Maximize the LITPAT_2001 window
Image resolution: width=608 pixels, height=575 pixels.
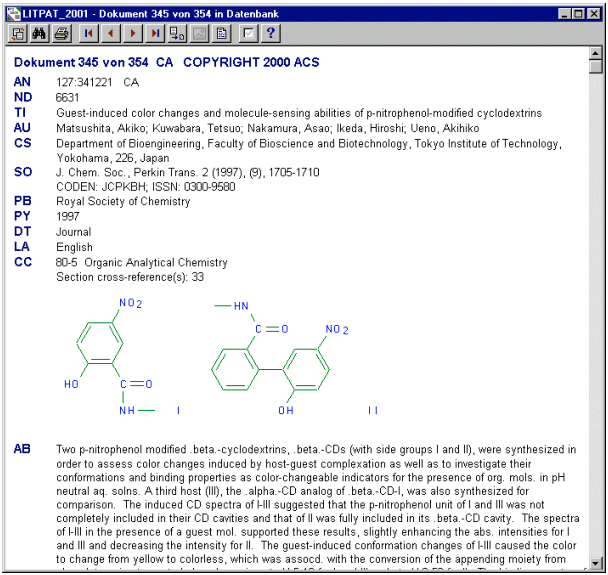[x=580, y=12]
